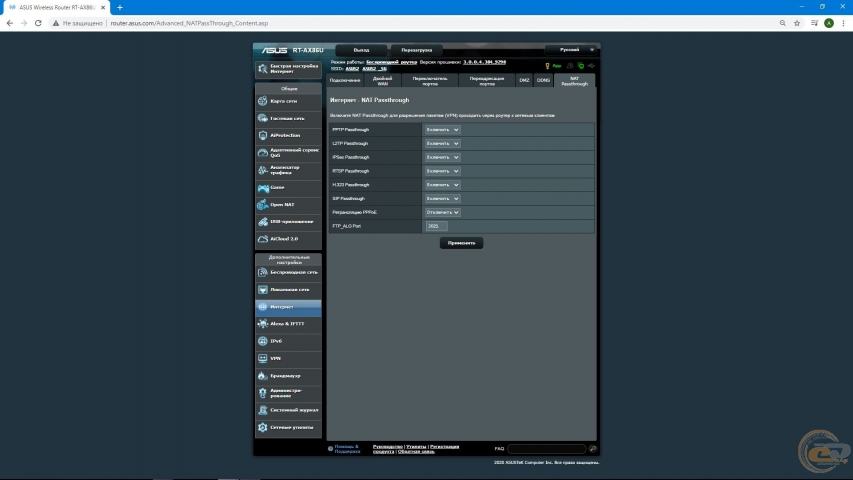This screenshot has width=853, height=480.
Task: Reload the browser page
Action: (38, 23)
